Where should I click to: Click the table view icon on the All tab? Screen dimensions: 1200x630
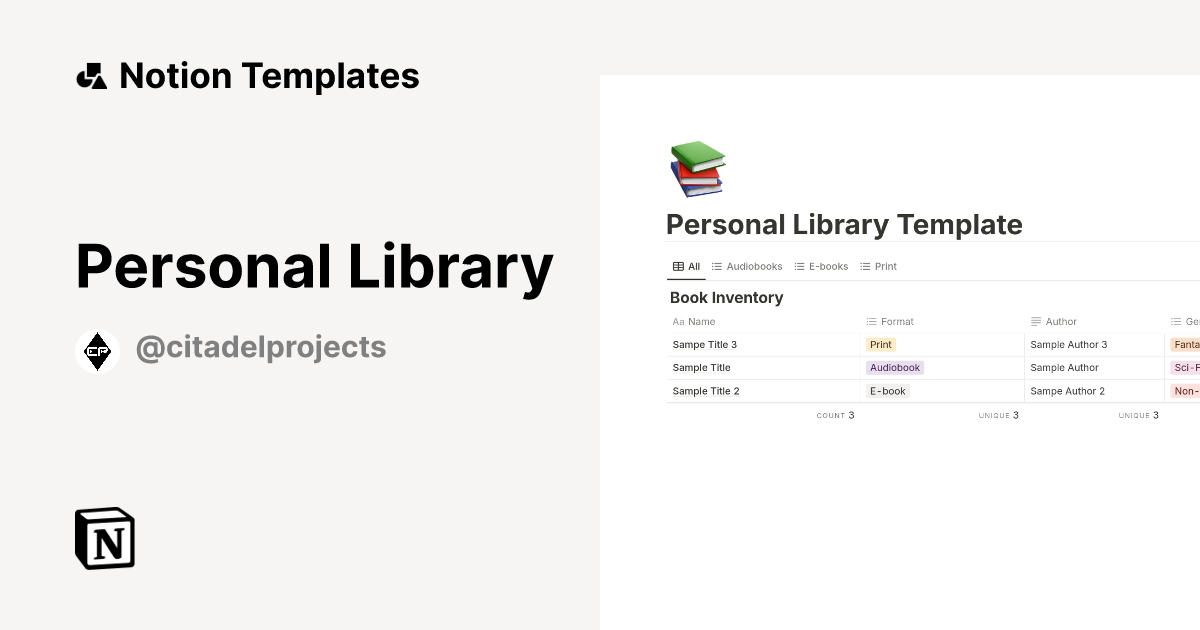pyautogui.click(x=677, y=266)
